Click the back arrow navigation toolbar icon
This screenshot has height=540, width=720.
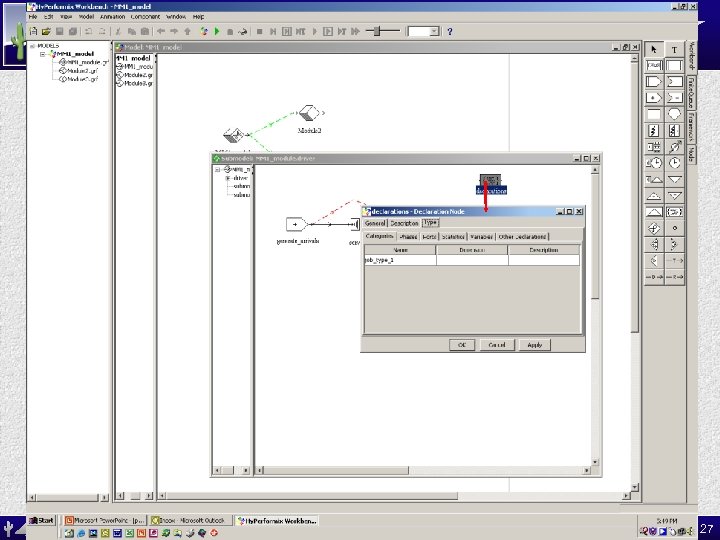coord(161,31)
